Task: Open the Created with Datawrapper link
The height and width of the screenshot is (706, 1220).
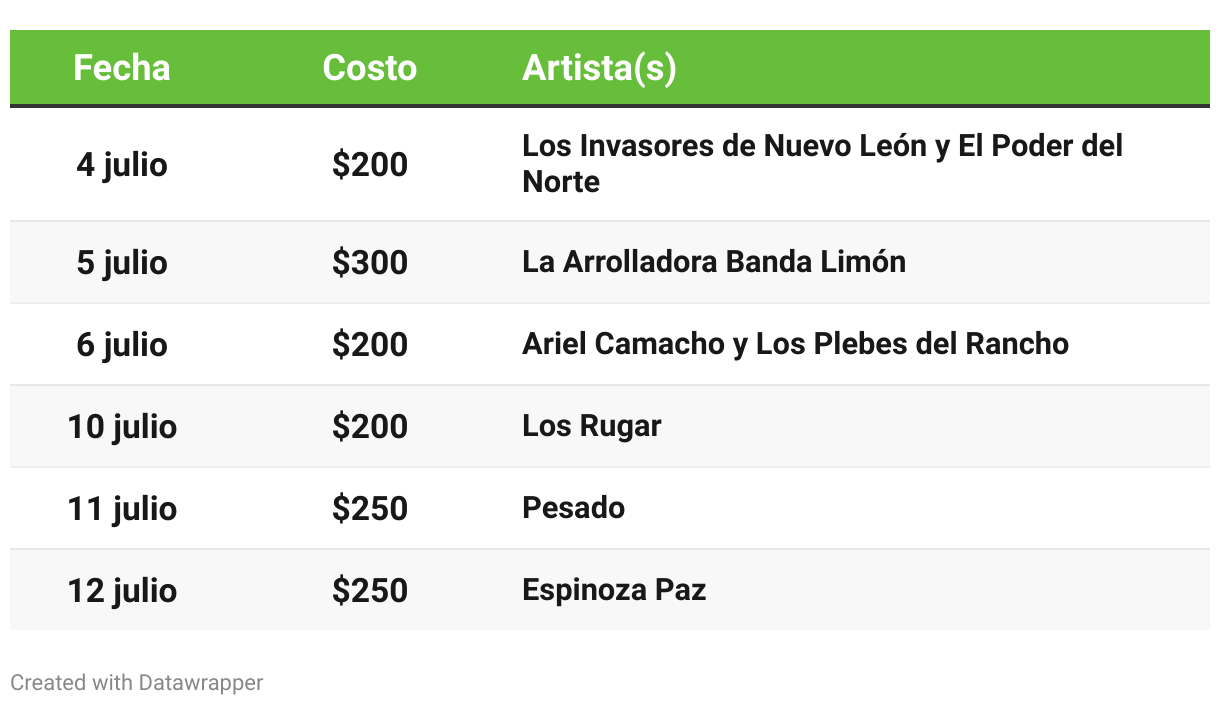Action: 137,683
